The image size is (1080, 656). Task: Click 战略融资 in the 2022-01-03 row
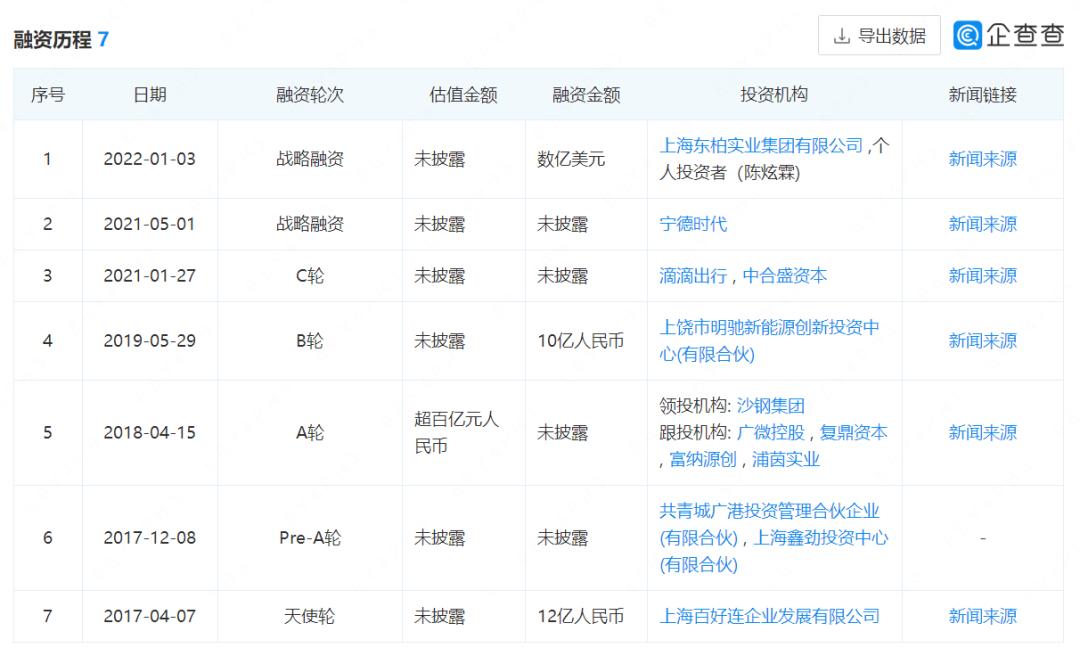click(310, 159)
